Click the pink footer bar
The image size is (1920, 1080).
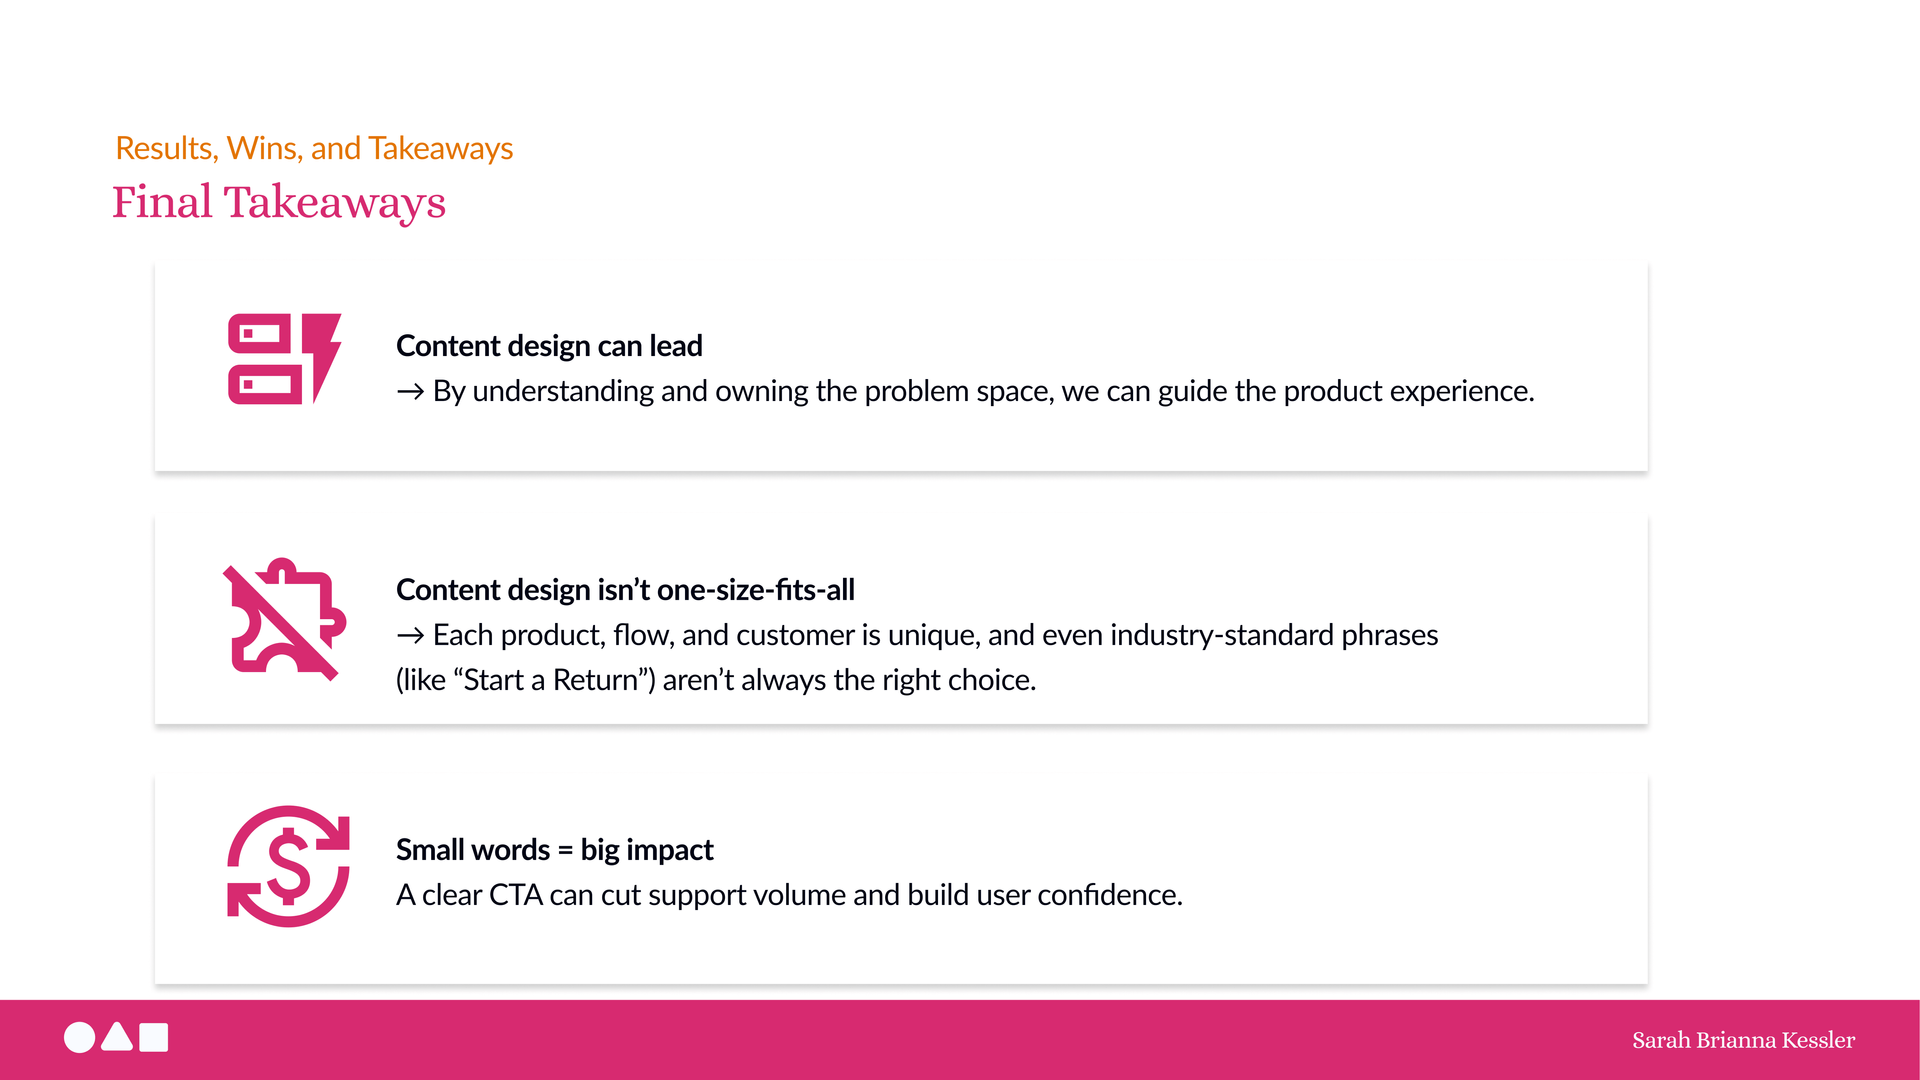960,1040
